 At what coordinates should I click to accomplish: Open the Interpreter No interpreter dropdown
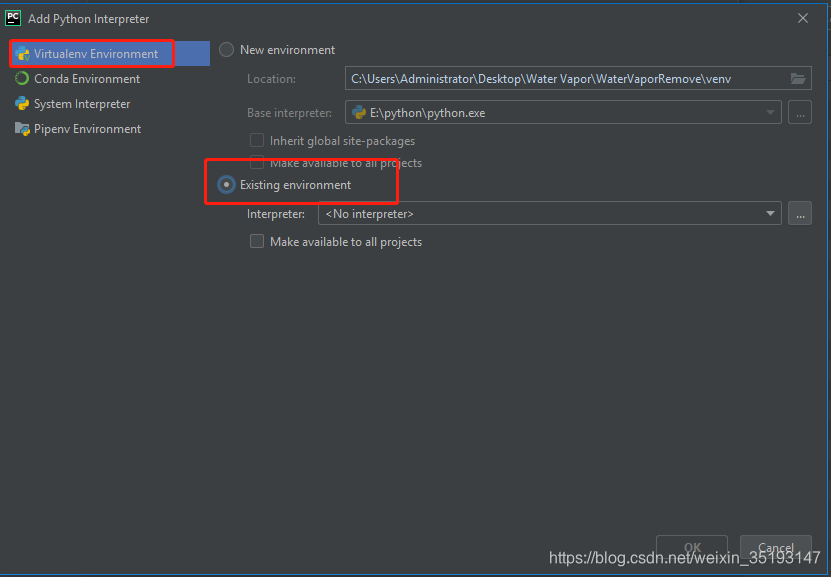click(x=550, y=214)
